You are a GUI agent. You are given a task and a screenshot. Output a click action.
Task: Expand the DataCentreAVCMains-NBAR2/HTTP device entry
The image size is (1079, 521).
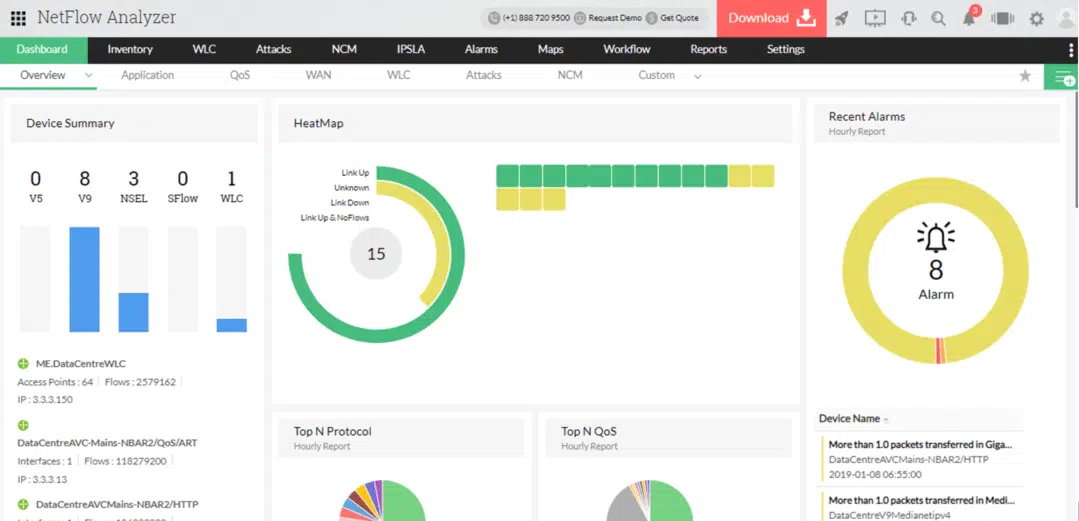[24, 505]
